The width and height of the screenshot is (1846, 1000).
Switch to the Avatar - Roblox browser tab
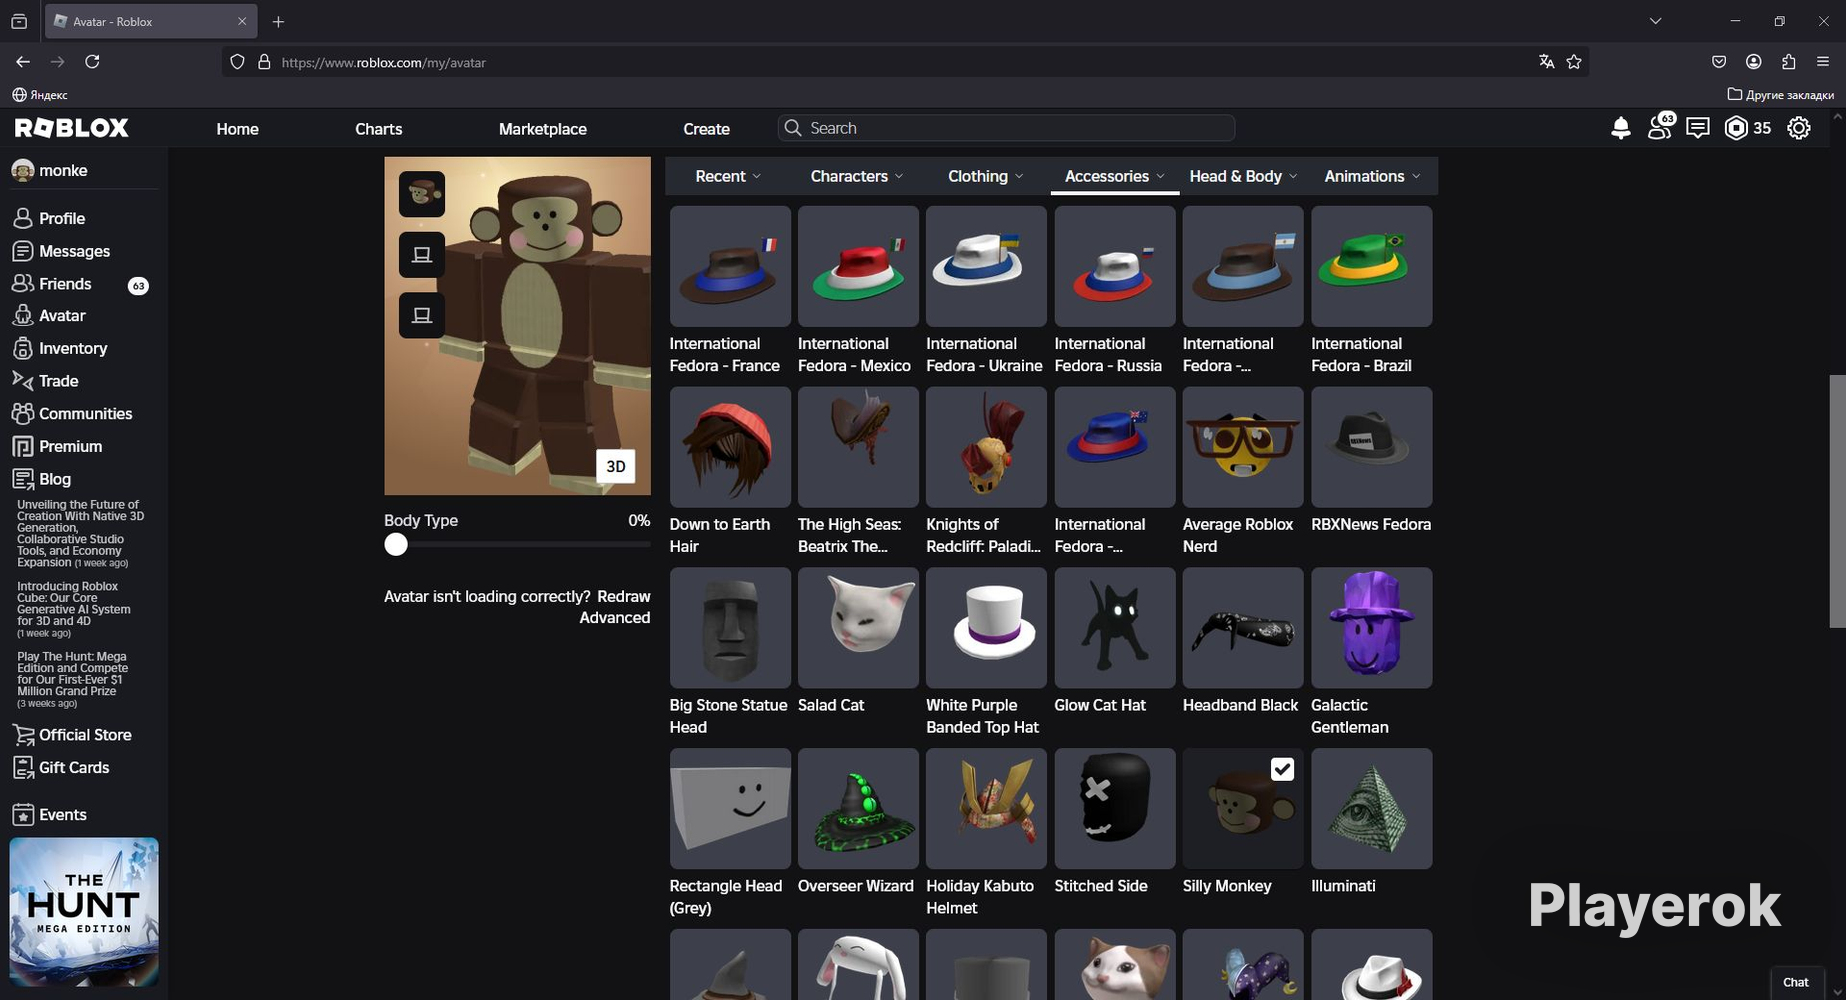(151, 21)
